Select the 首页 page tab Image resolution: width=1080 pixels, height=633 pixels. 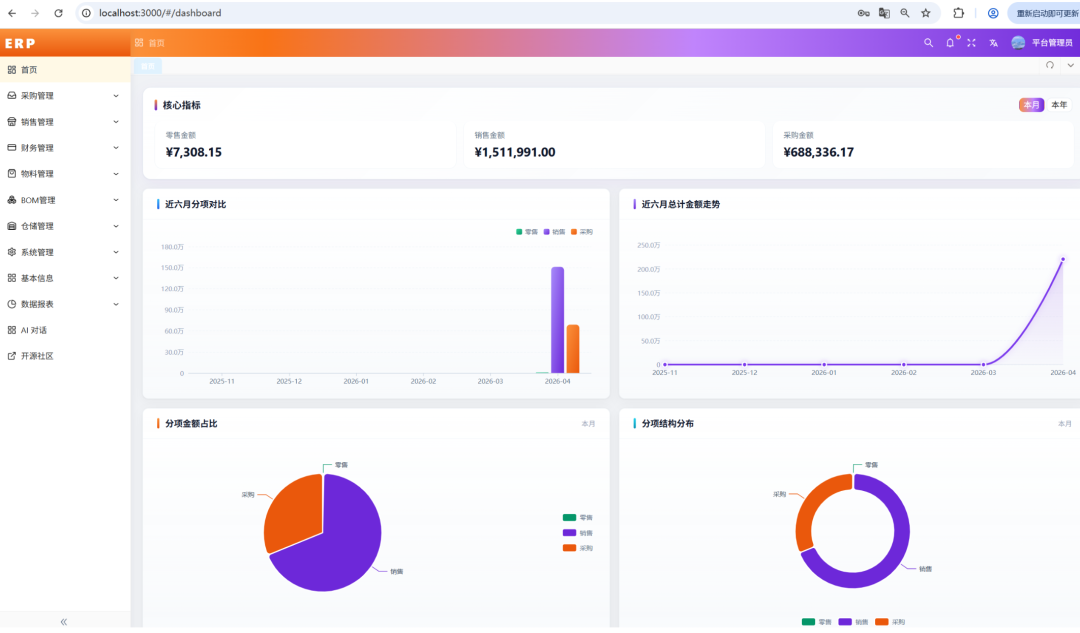(148, 66)
